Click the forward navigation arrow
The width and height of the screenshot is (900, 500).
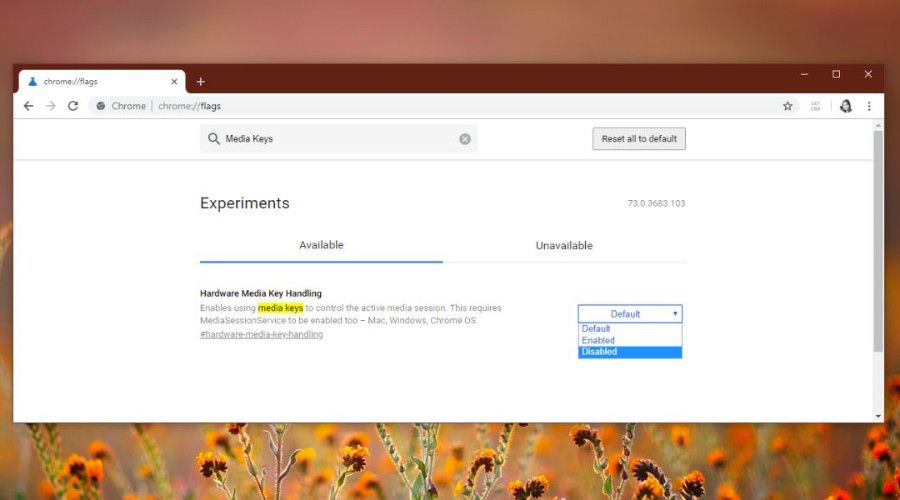click(50, 106)
